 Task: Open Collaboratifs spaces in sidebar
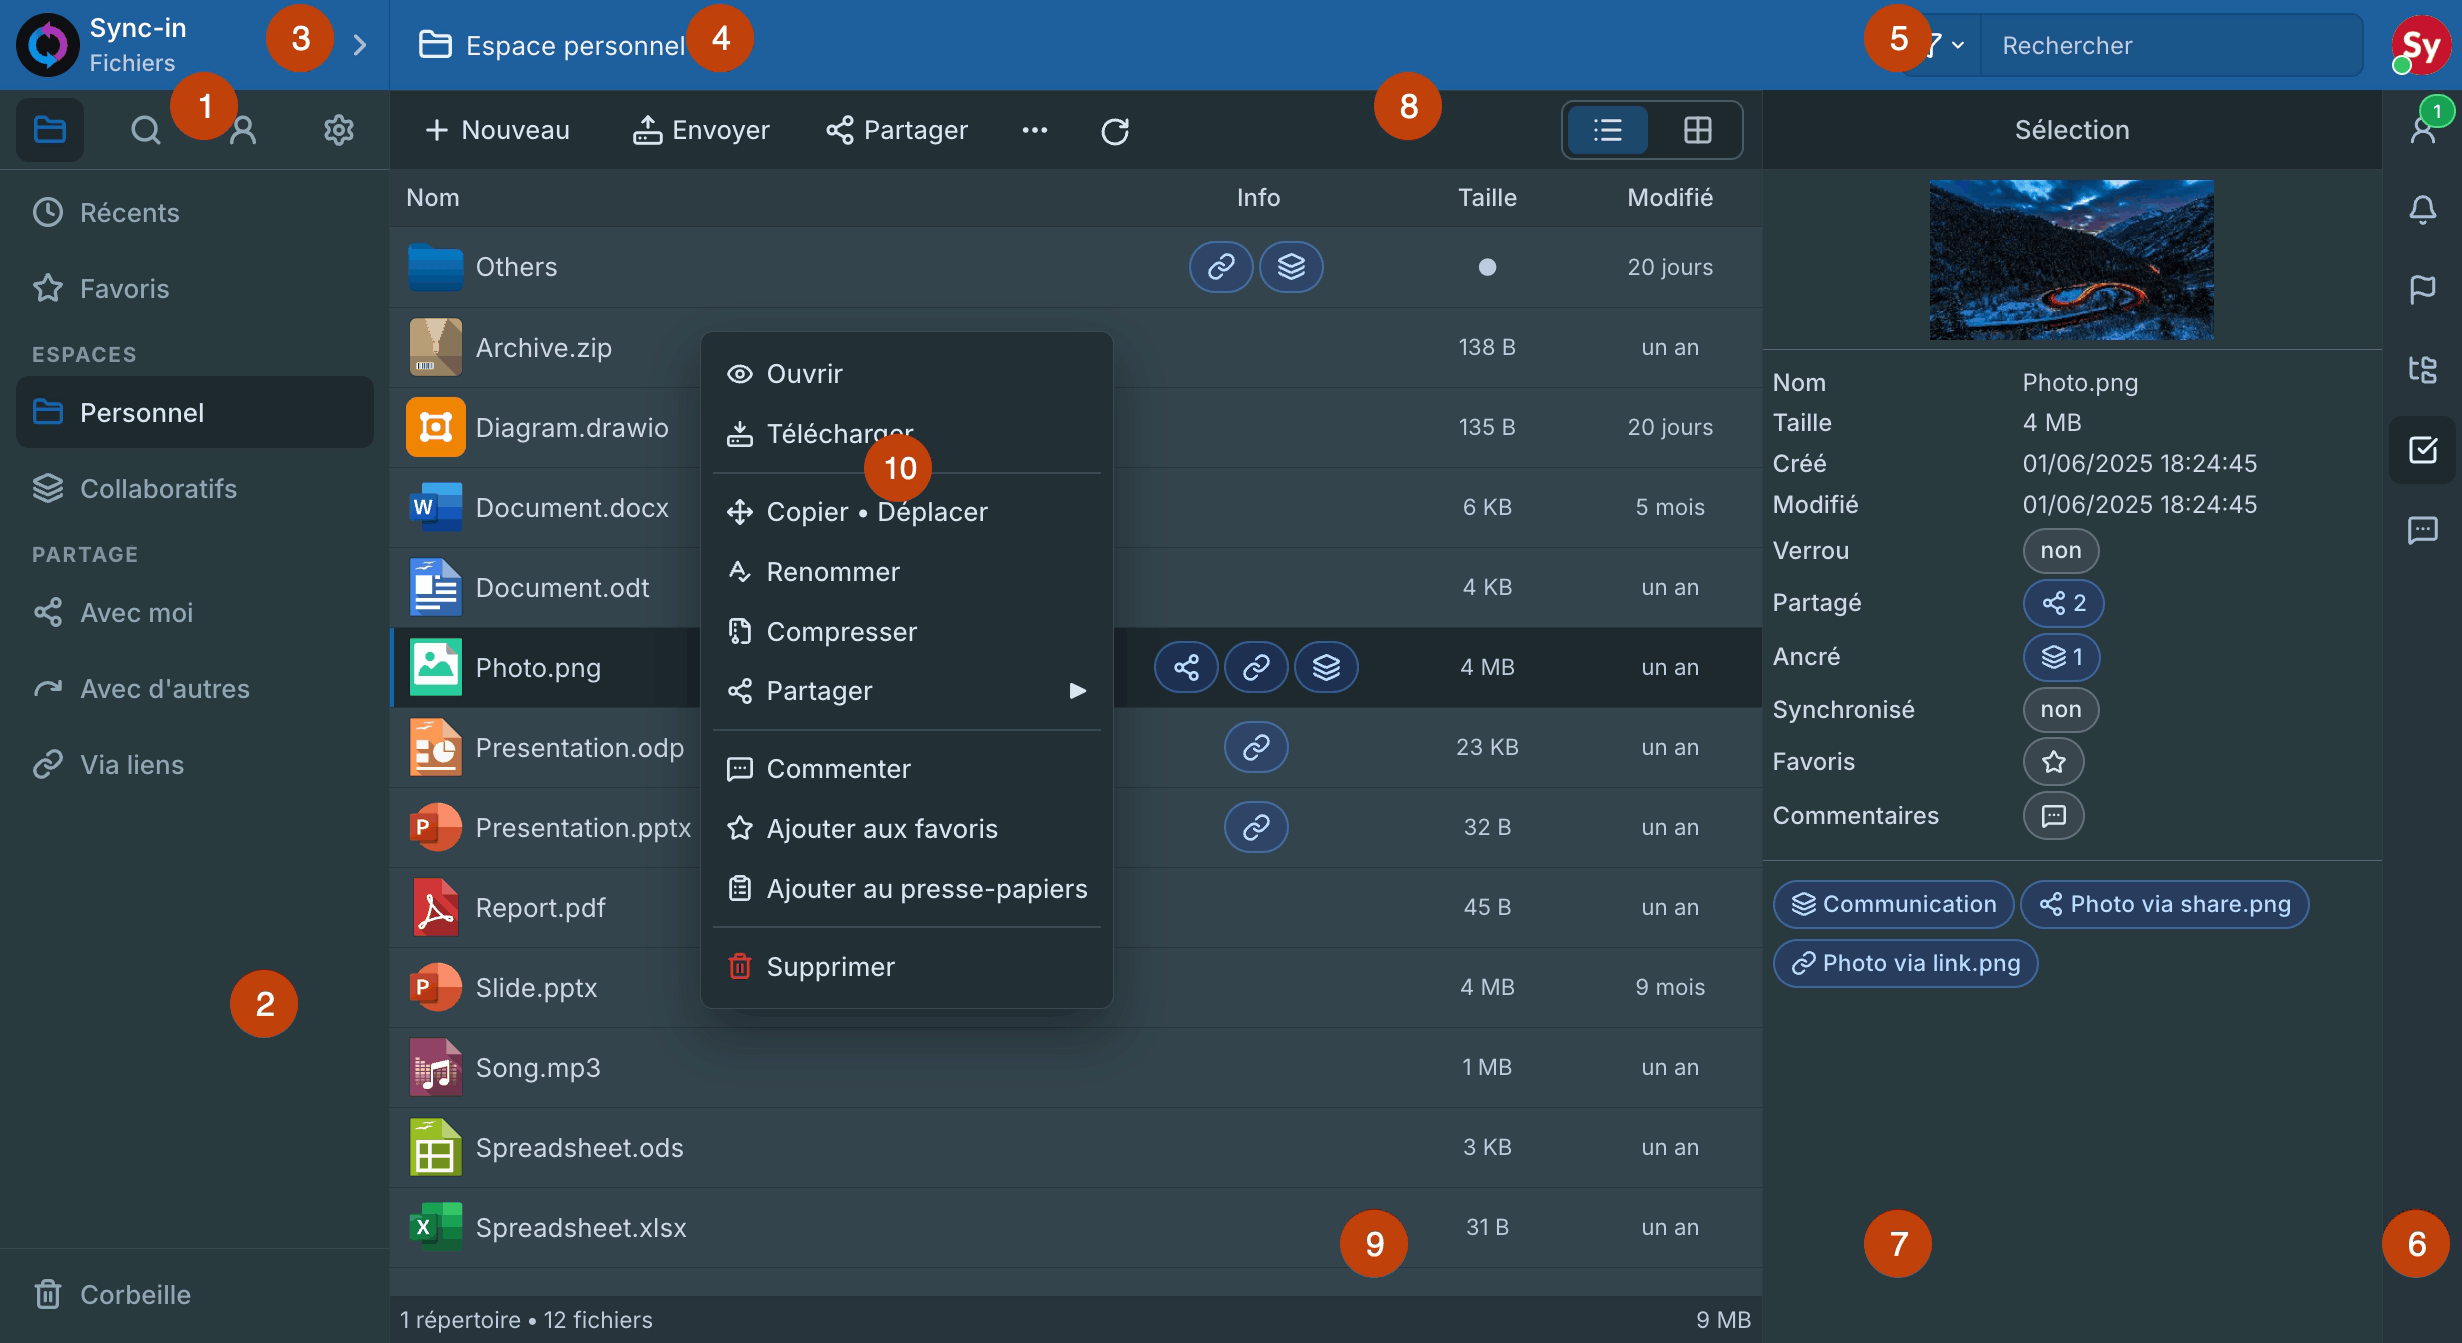195,489
